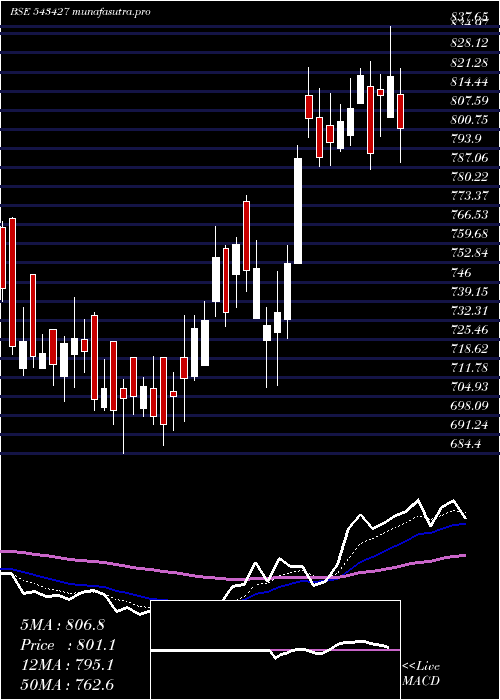
Task: Click the 691.24 price axis label
Action: tap(469, 424)
